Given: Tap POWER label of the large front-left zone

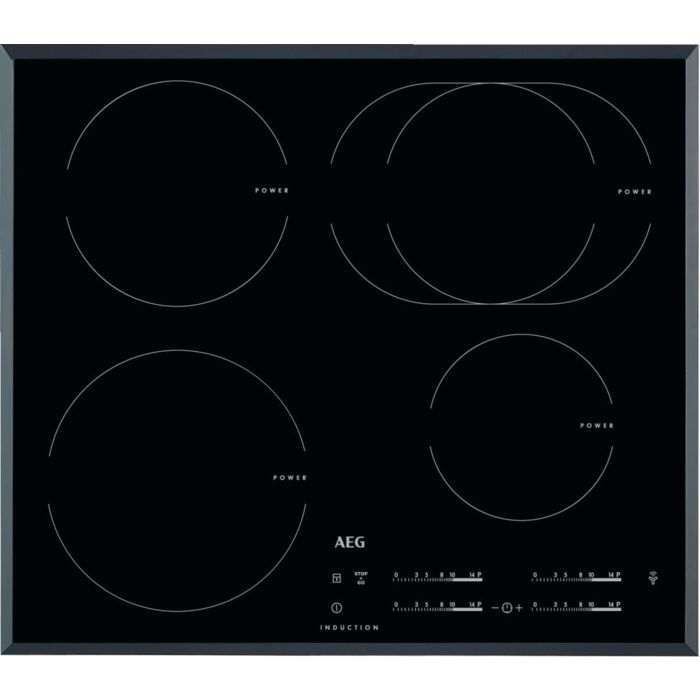Looking at the screenshot, I should [x=290, y=478].
